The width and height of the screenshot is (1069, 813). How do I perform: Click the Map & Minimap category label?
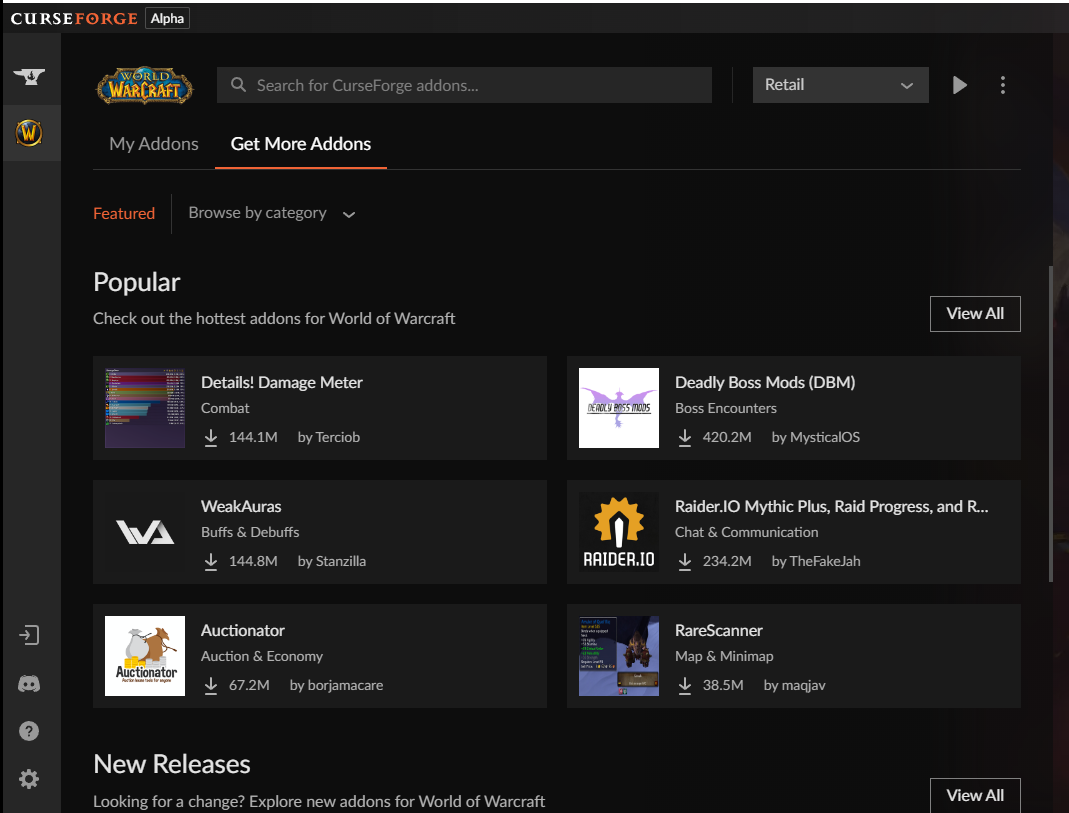pos(724,656)
